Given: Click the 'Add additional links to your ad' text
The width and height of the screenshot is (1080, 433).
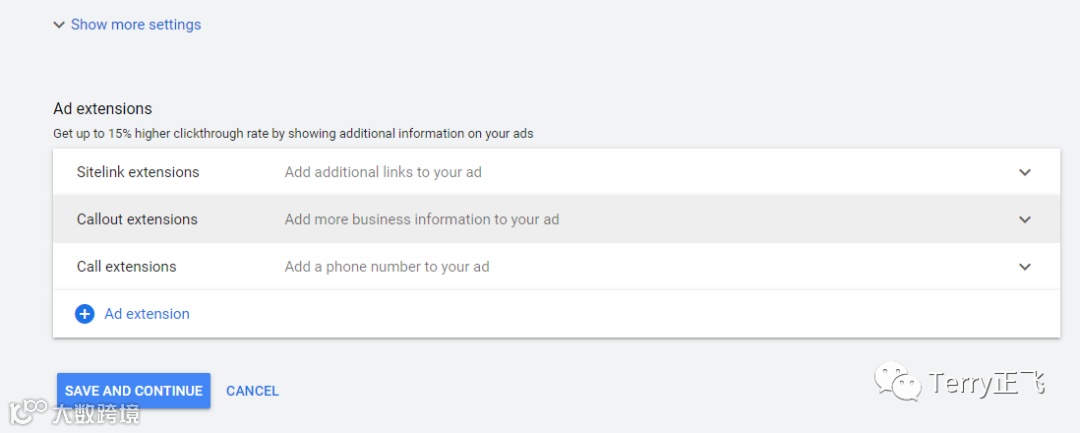Looking at the screenshot, I should [x=383, y=172].
